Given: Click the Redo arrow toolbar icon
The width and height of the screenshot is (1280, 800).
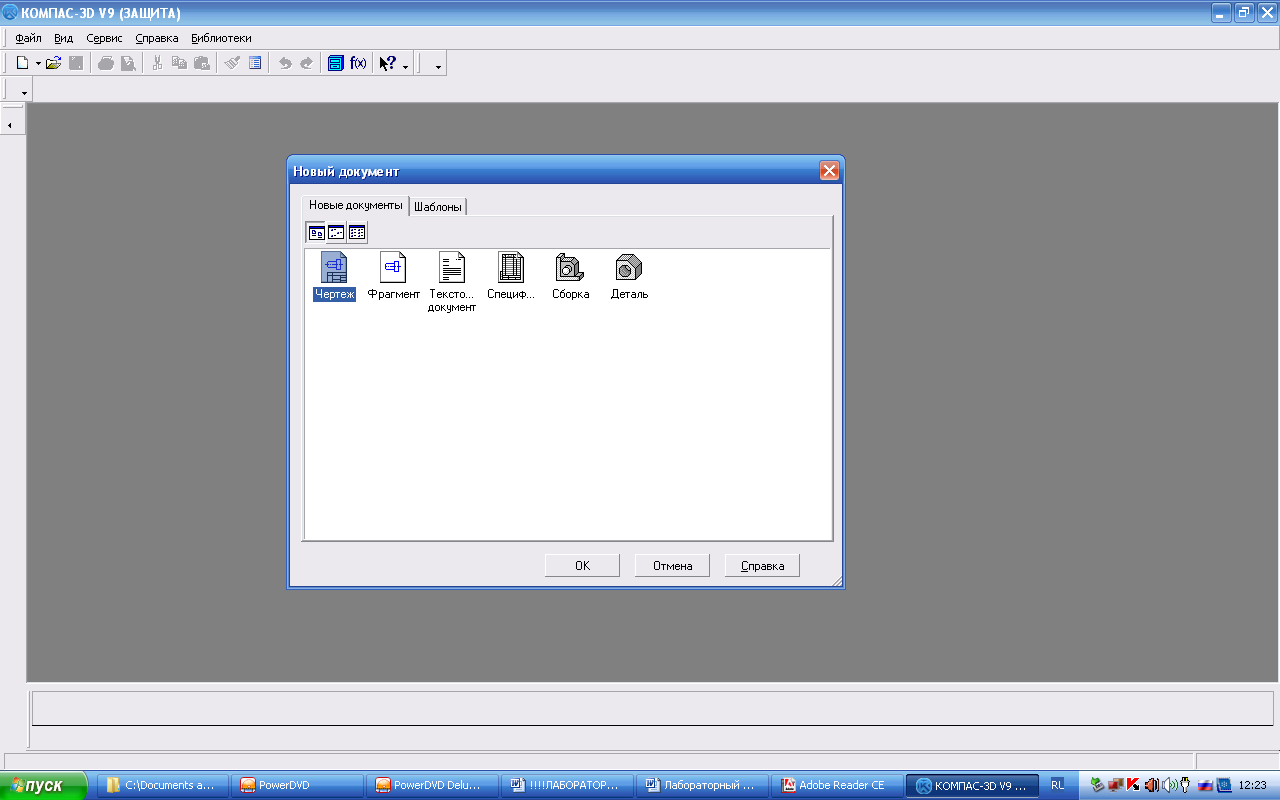Looking at the screenshot, I should (x=307, y=63).
